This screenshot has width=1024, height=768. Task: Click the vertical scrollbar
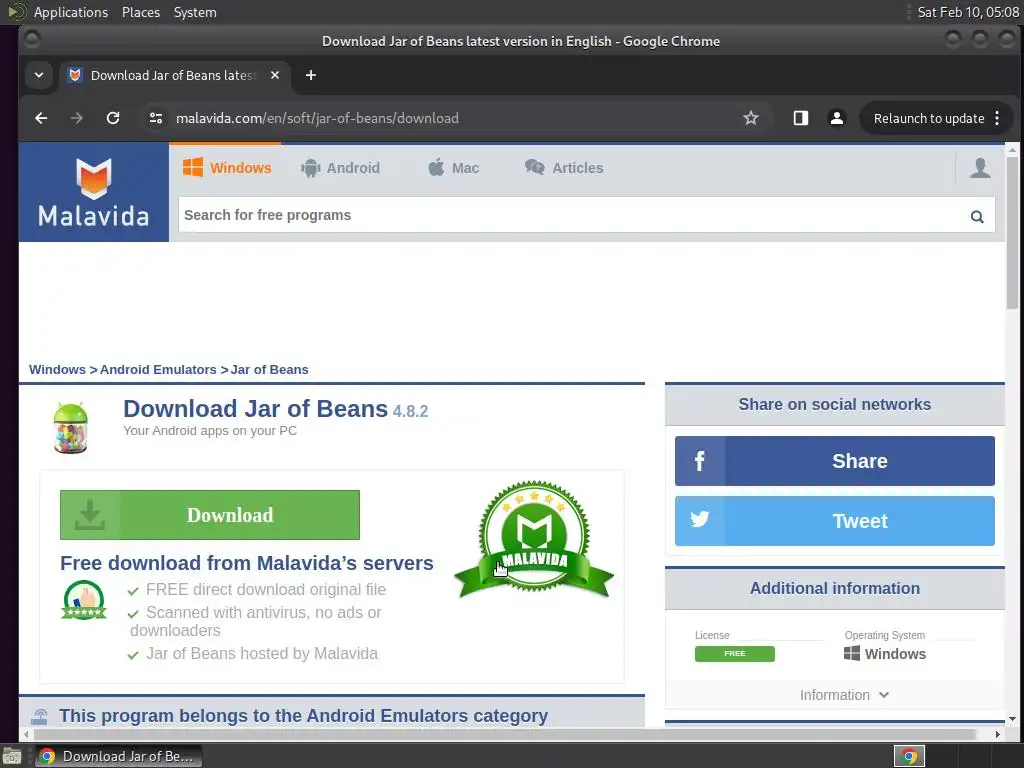[x=1012, y=235]
